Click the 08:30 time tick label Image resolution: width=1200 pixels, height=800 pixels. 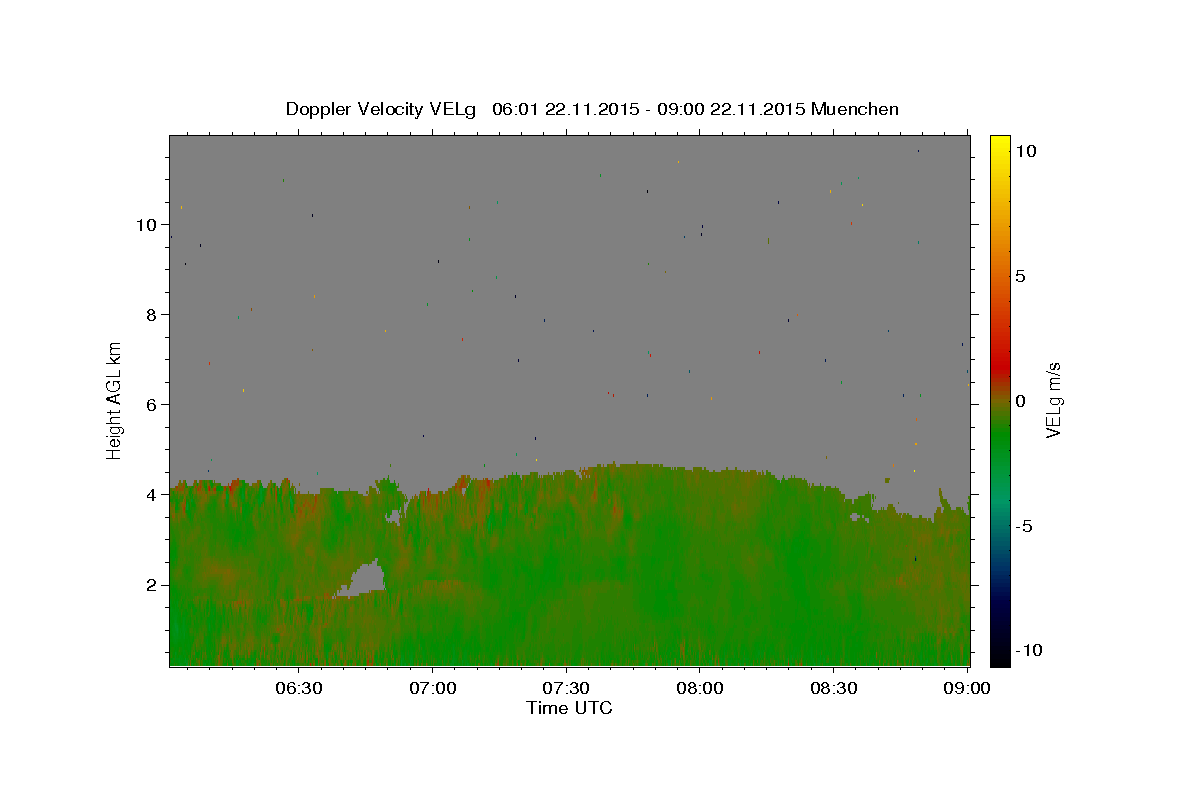(834, 688)
